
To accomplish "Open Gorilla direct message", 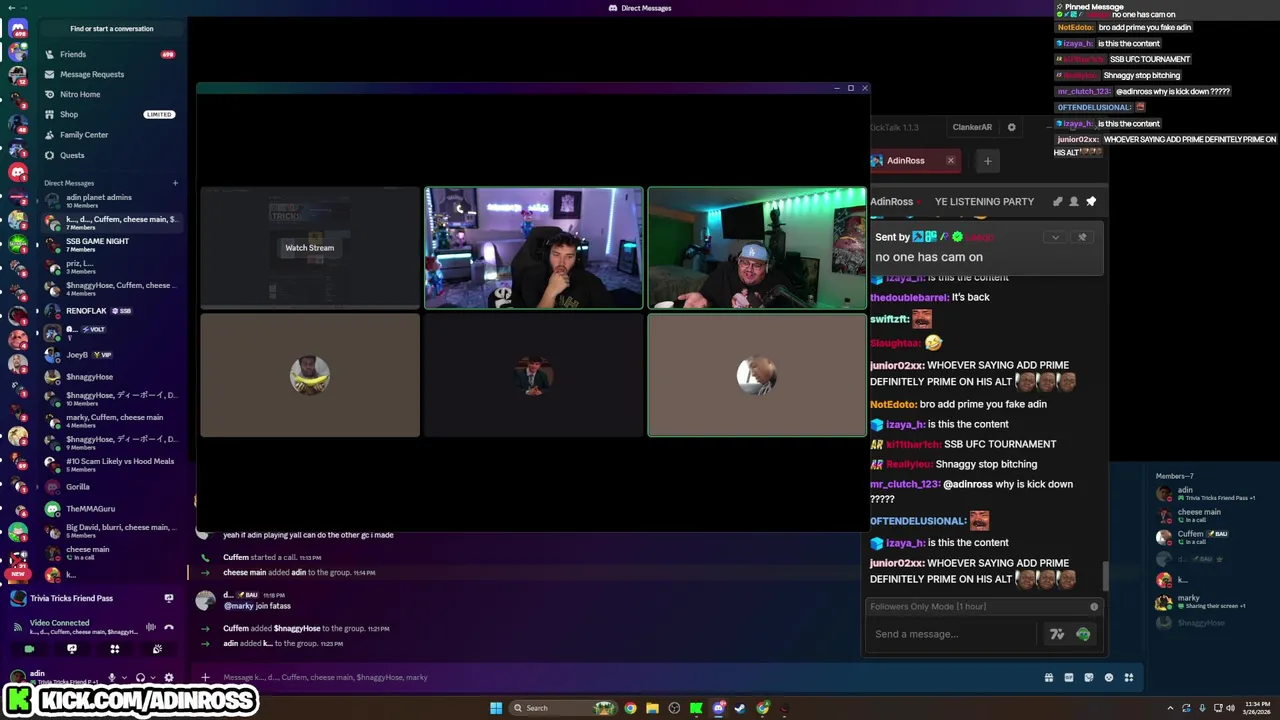I will [112, 487].
